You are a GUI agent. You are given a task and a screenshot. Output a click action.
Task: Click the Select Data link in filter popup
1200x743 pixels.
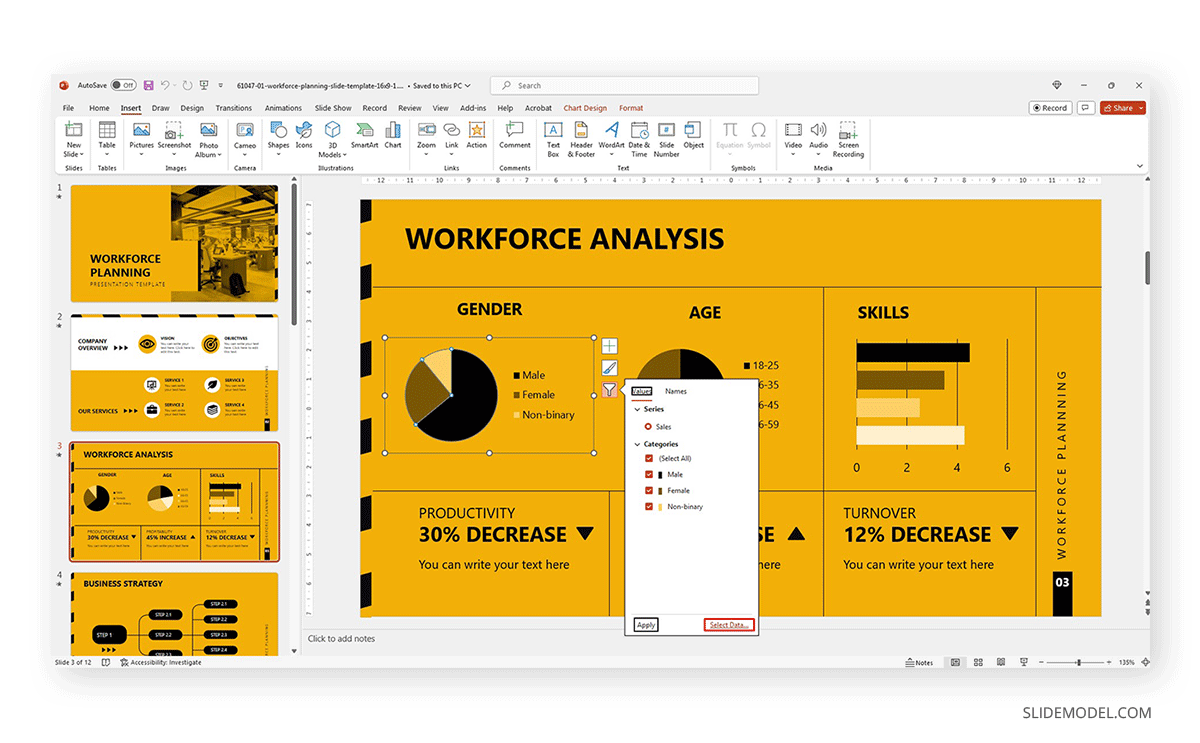tap(728, 624)
